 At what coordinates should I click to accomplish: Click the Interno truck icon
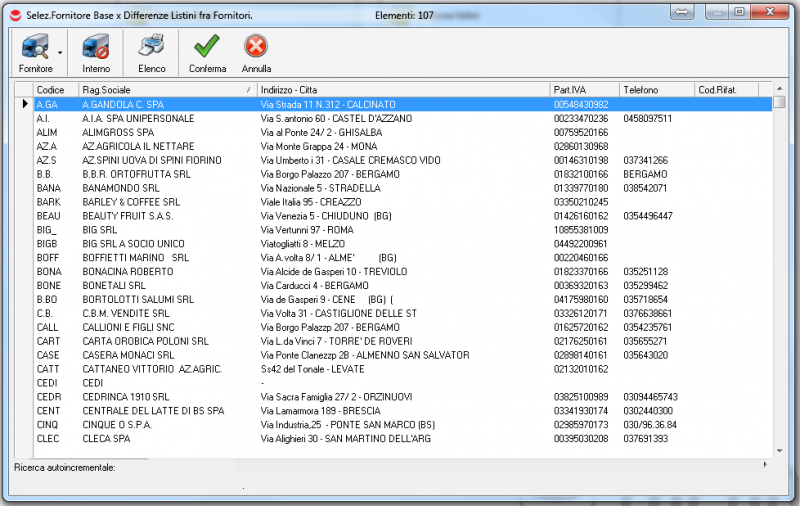[96, 47]
